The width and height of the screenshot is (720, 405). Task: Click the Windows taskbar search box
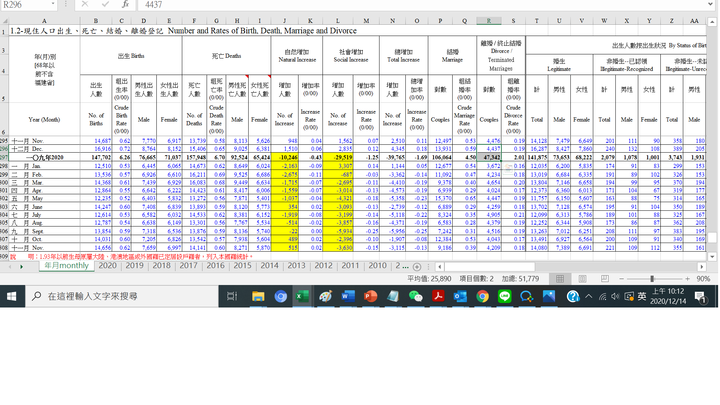(x=122, y=297)
